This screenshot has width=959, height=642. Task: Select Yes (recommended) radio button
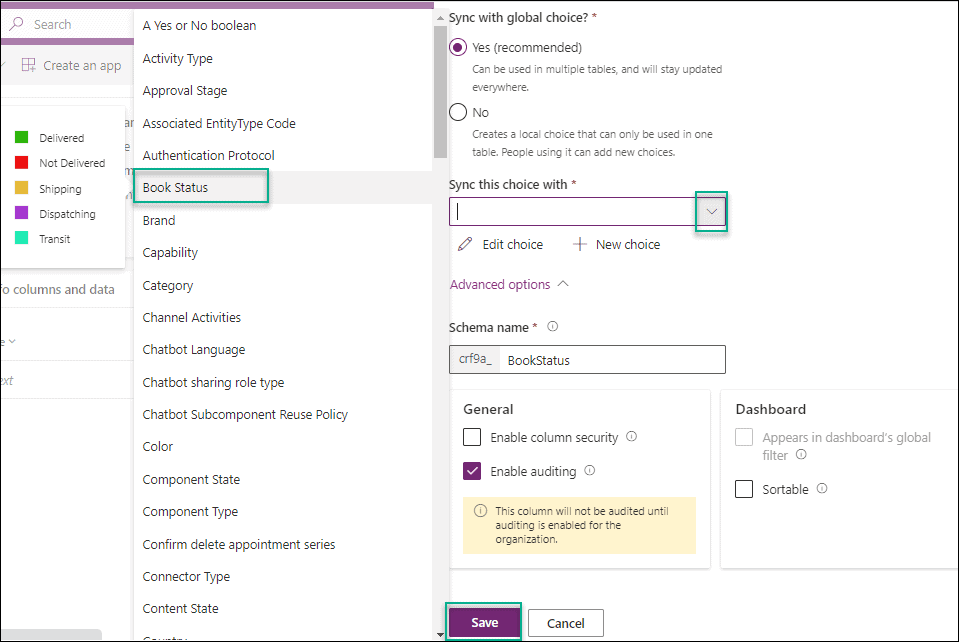click(458, 47)
